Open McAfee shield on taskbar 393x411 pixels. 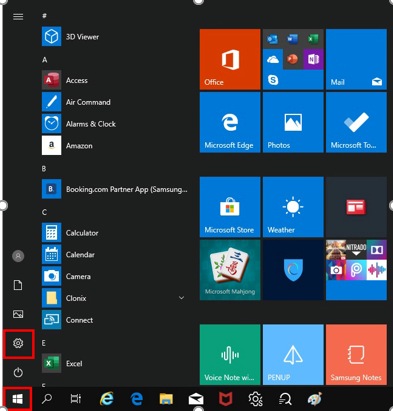(225, 399)
